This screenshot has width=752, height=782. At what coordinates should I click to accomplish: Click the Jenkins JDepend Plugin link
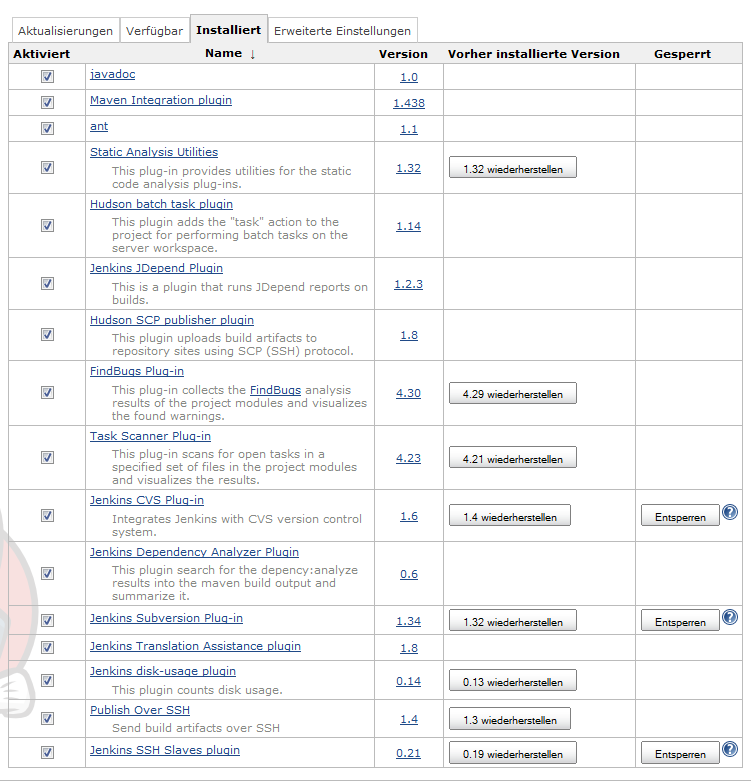tap(156, 268)
